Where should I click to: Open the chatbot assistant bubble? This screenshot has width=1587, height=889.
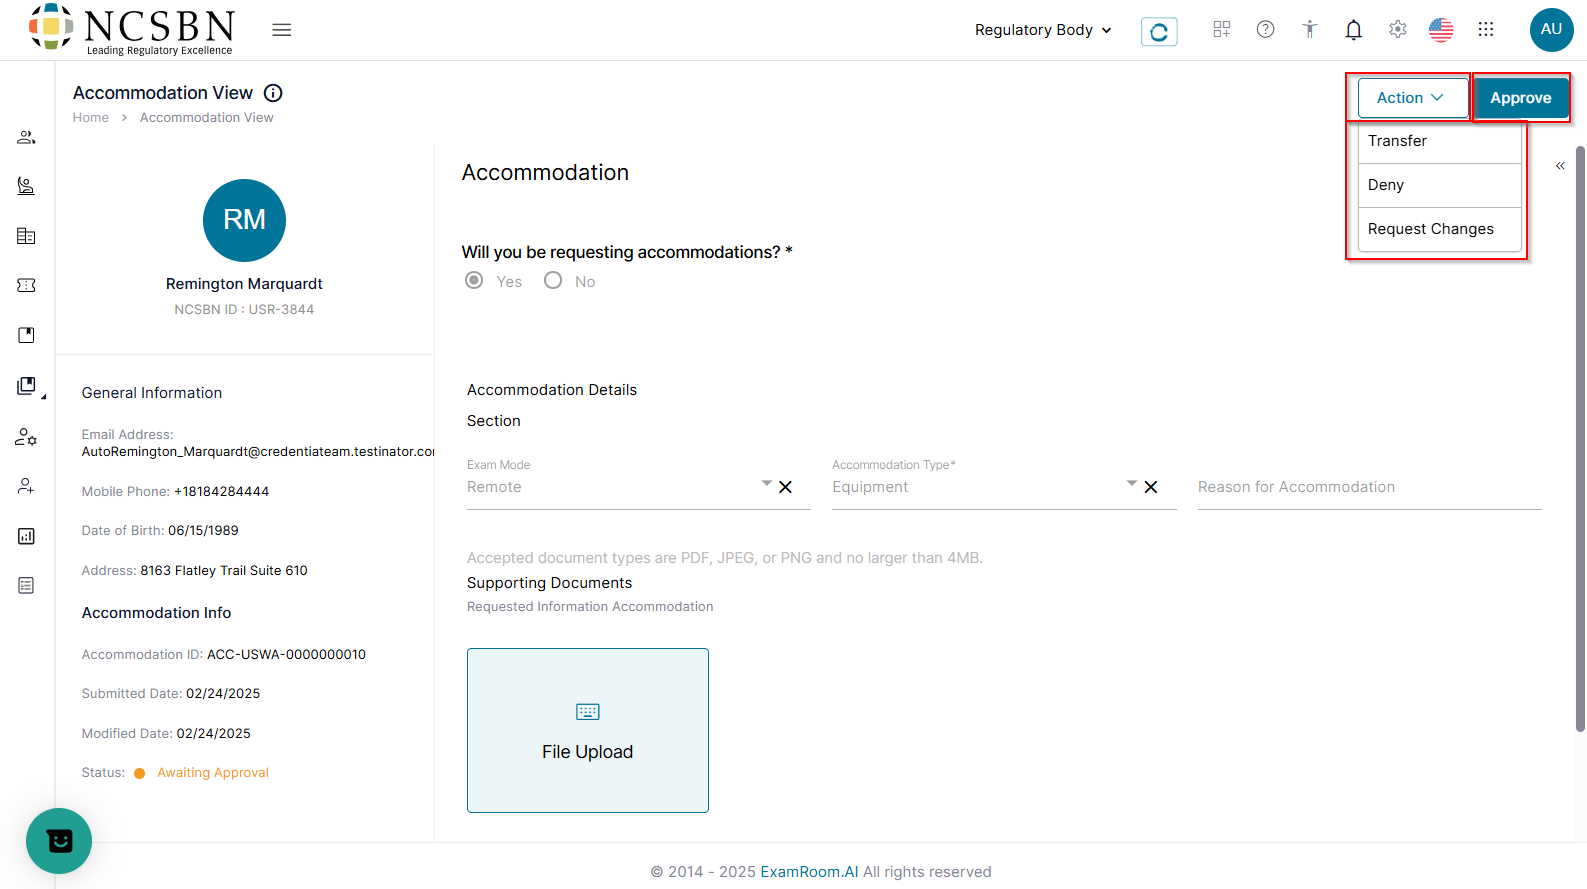pos(59,840)
